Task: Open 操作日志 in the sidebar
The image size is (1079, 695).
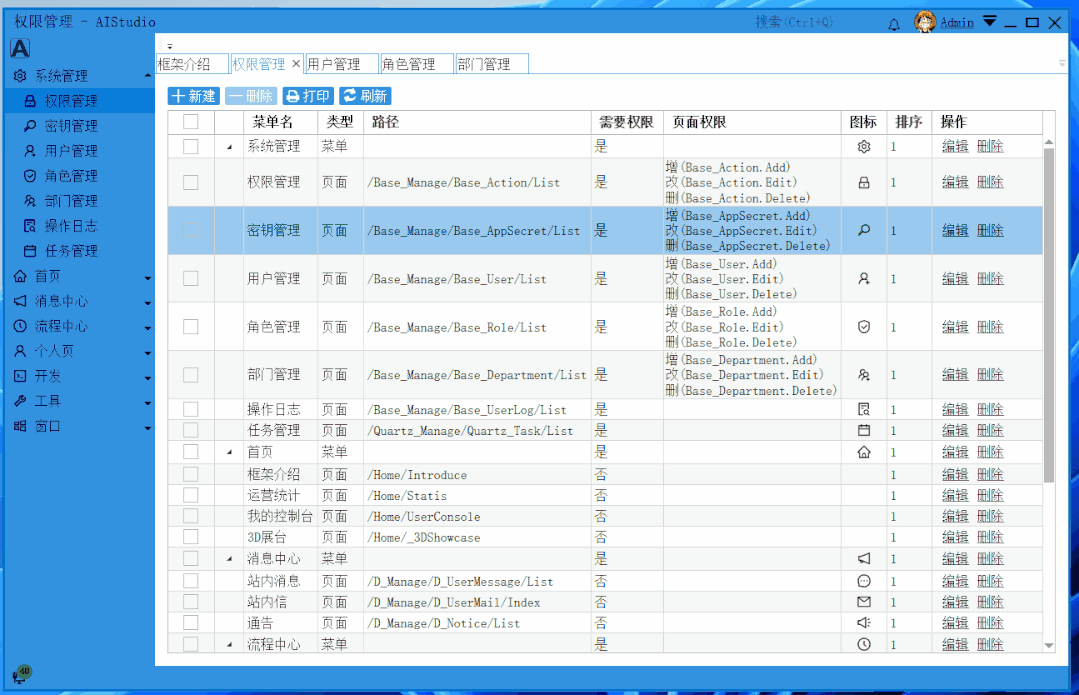Action: click(x=70, y=226)
